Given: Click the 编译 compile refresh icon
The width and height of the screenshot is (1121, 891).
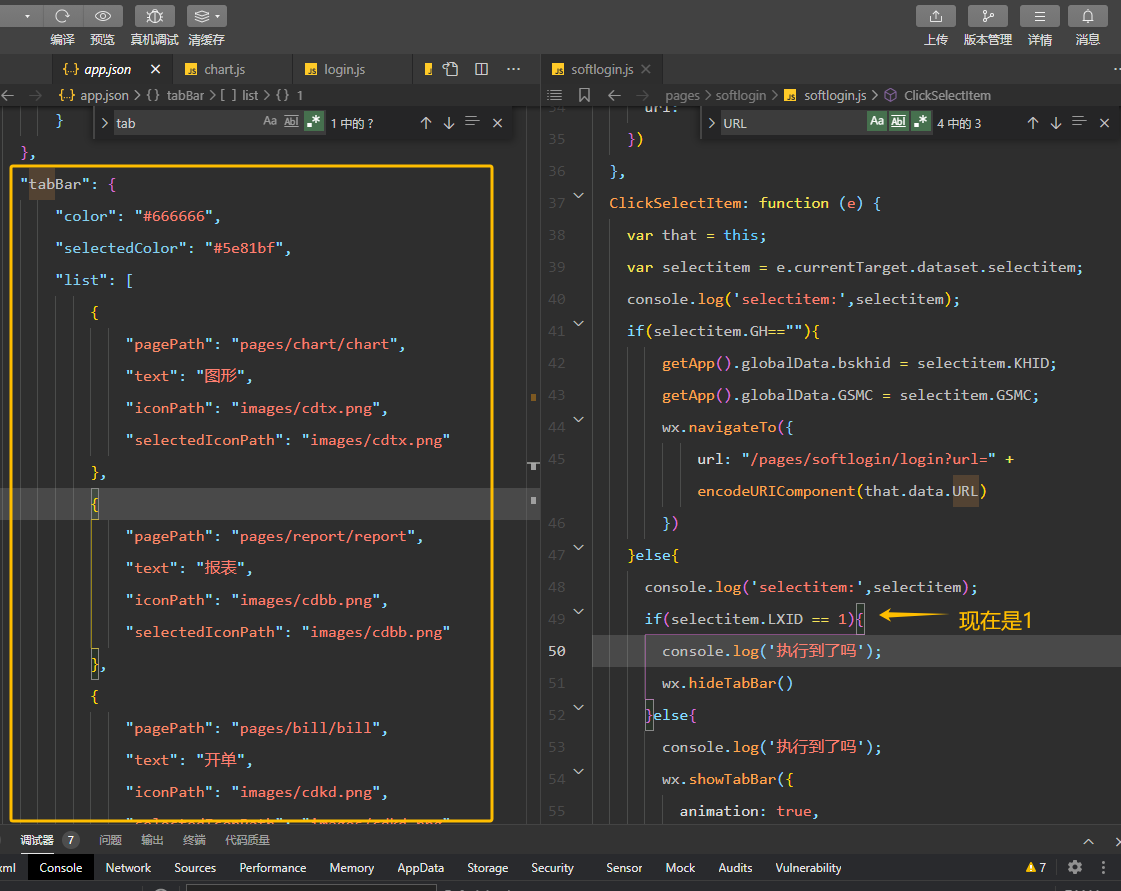Looking at the screenshot, I should point(62,16).
